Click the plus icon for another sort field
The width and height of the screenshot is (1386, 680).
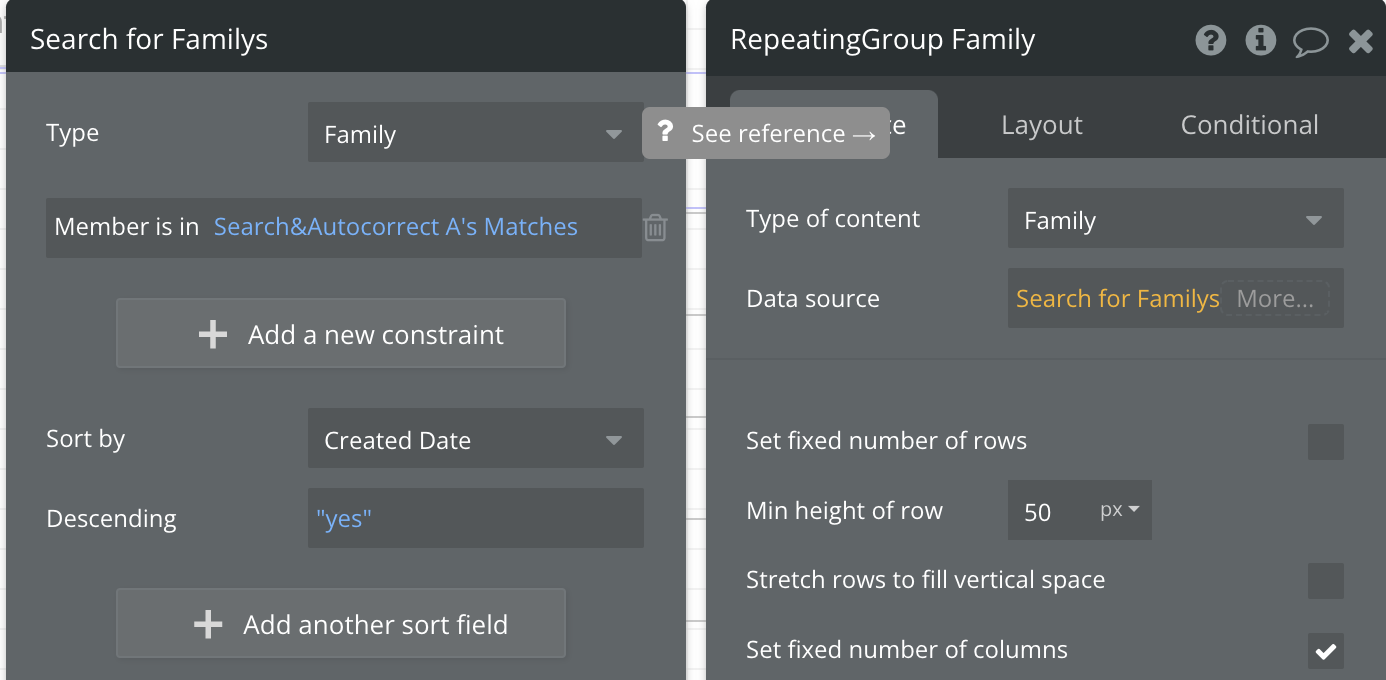[208, 624]
